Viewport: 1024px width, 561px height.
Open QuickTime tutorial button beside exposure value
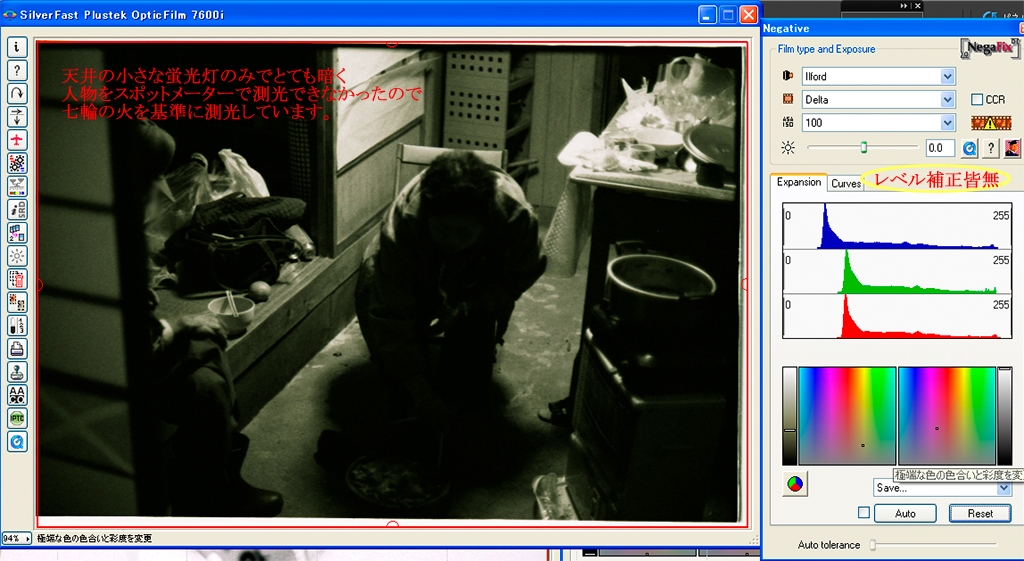[969, 148]
